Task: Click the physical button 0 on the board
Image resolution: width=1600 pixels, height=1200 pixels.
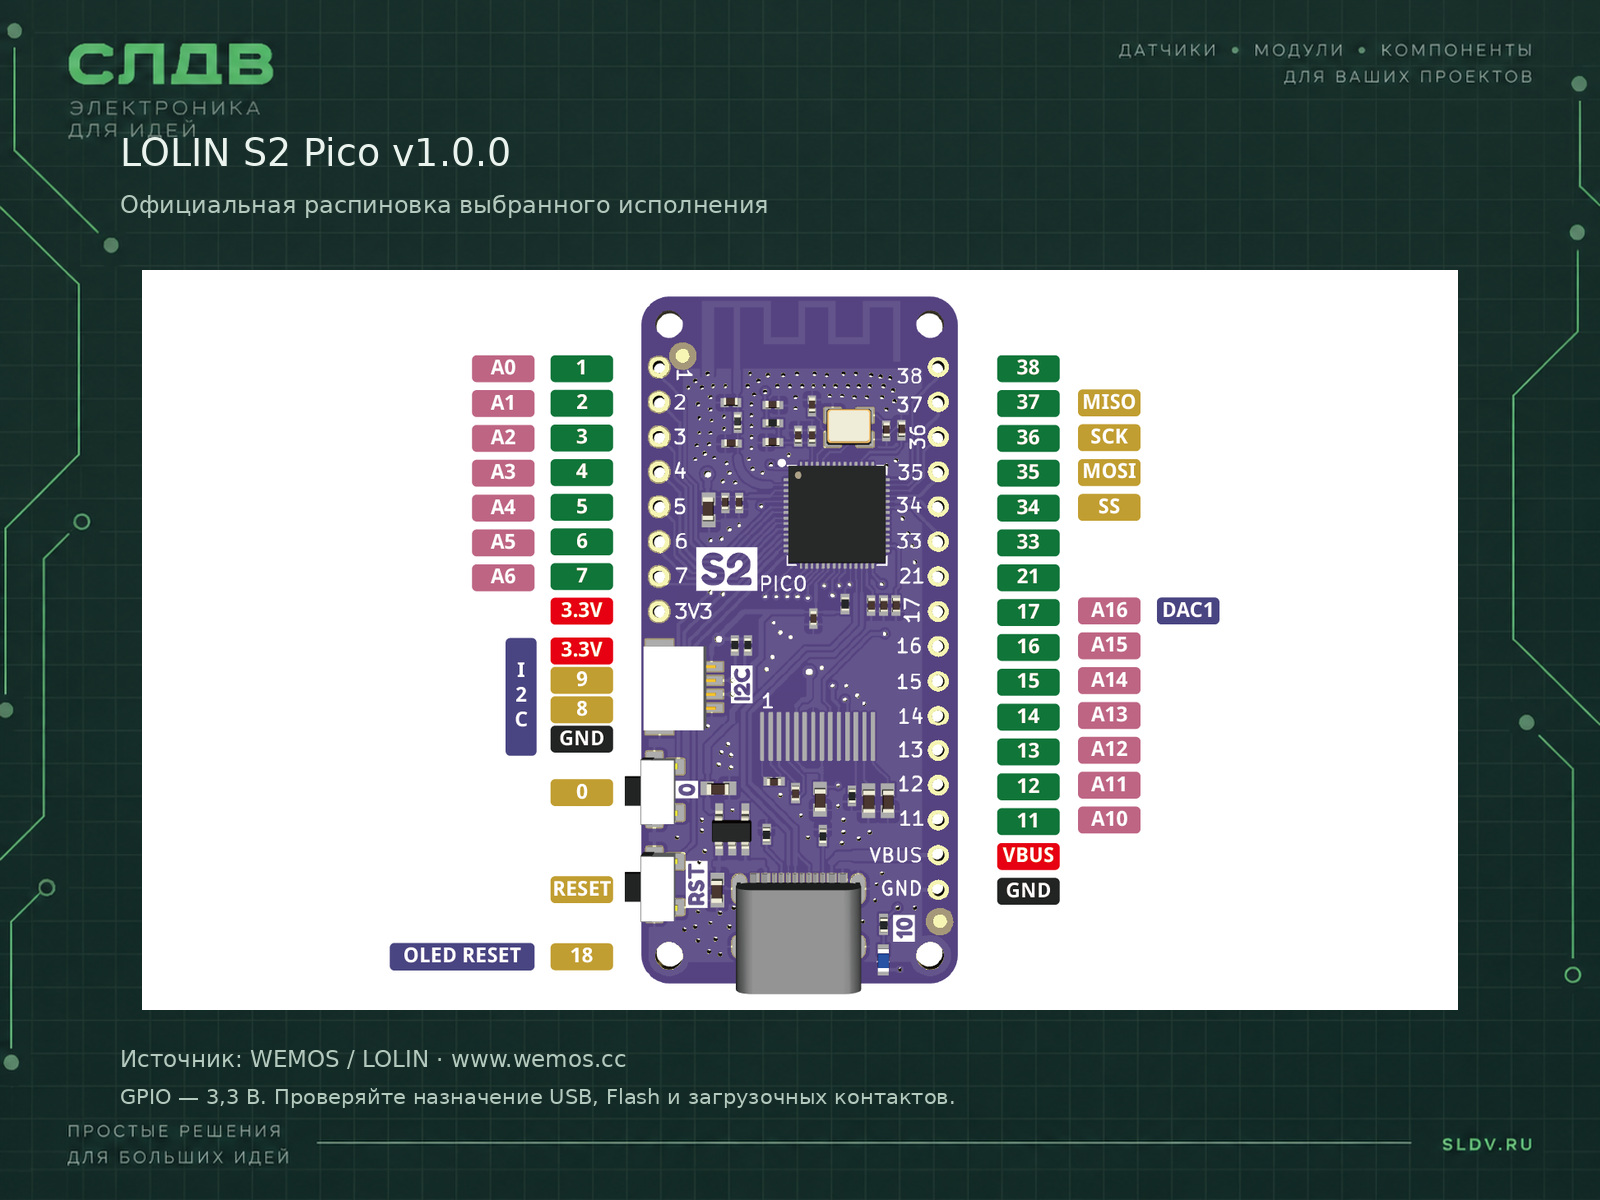Action: coord(651,791)
